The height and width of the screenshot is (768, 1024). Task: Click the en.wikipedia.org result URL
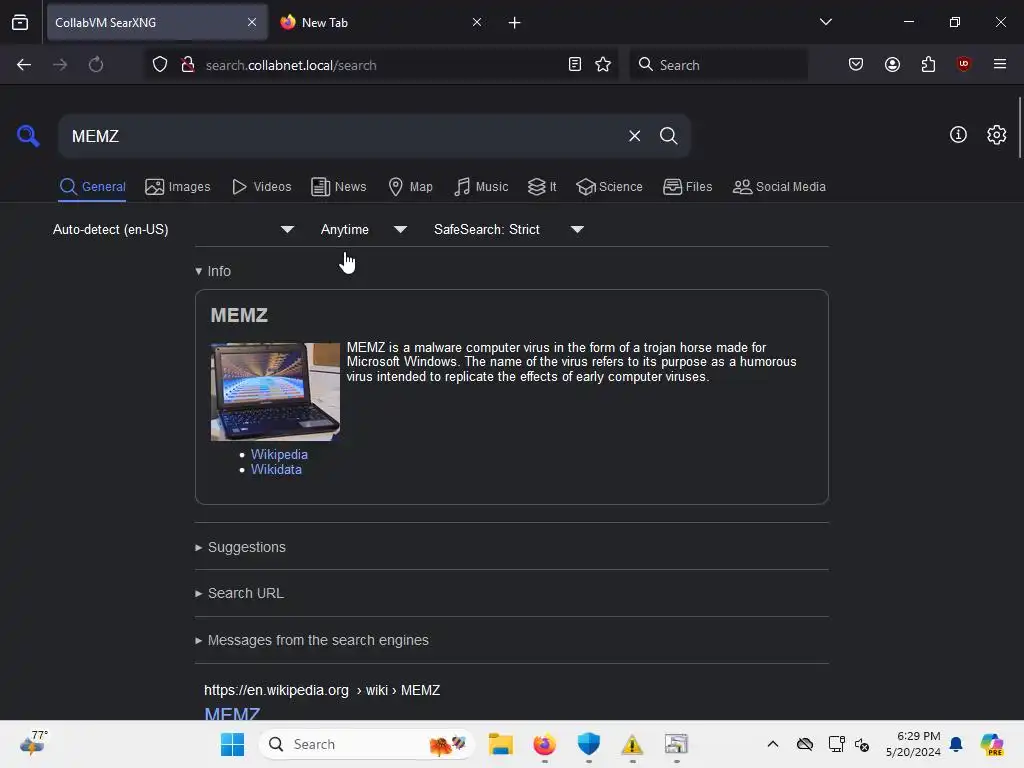pyautogui.click(x=322, y=690)
